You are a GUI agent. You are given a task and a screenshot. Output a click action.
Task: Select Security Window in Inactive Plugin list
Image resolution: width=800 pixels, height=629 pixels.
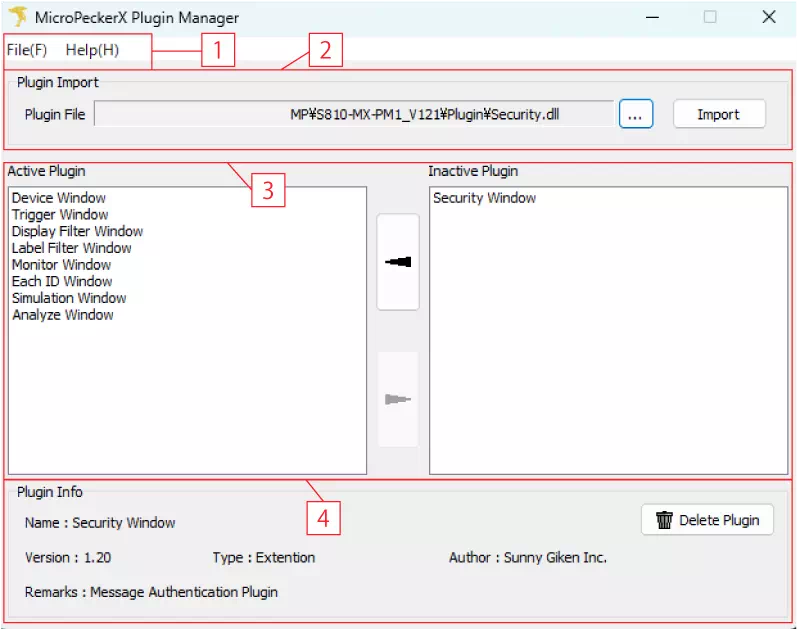pos(485,198)
